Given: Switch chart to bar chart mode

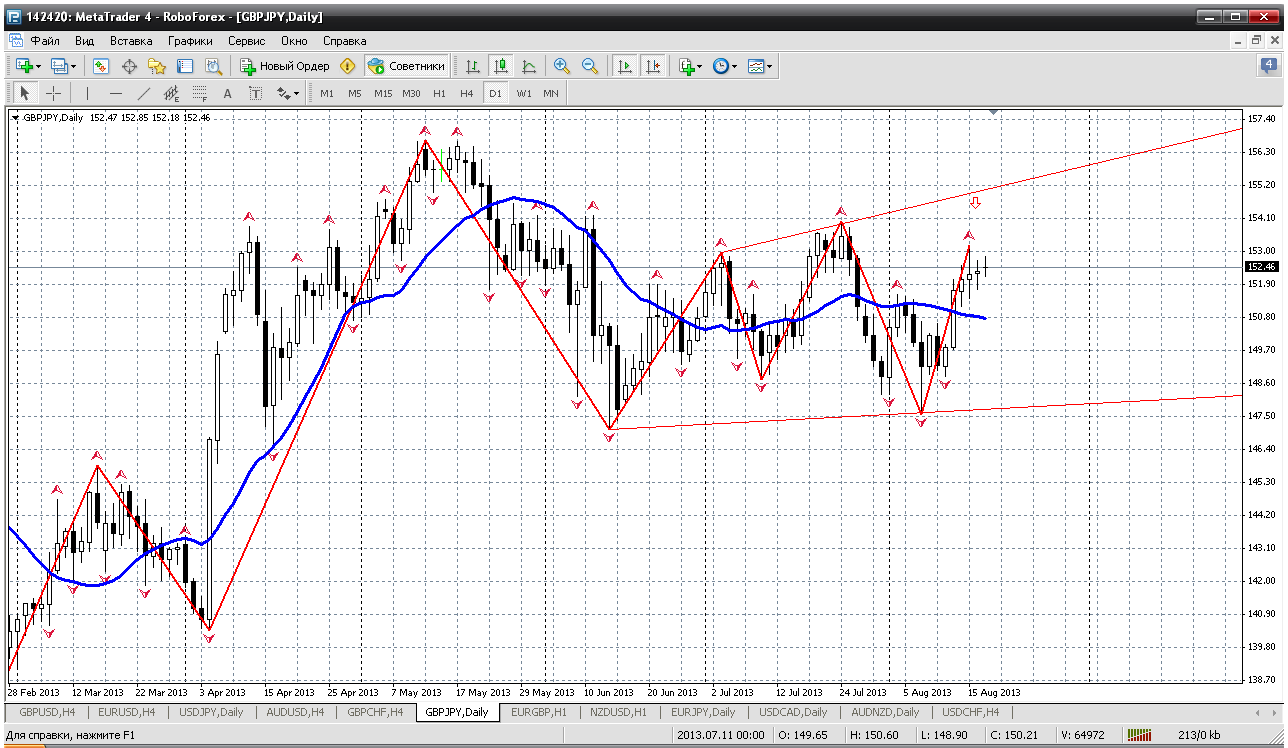Looking at the screenshot, I should tap(473, 66).
